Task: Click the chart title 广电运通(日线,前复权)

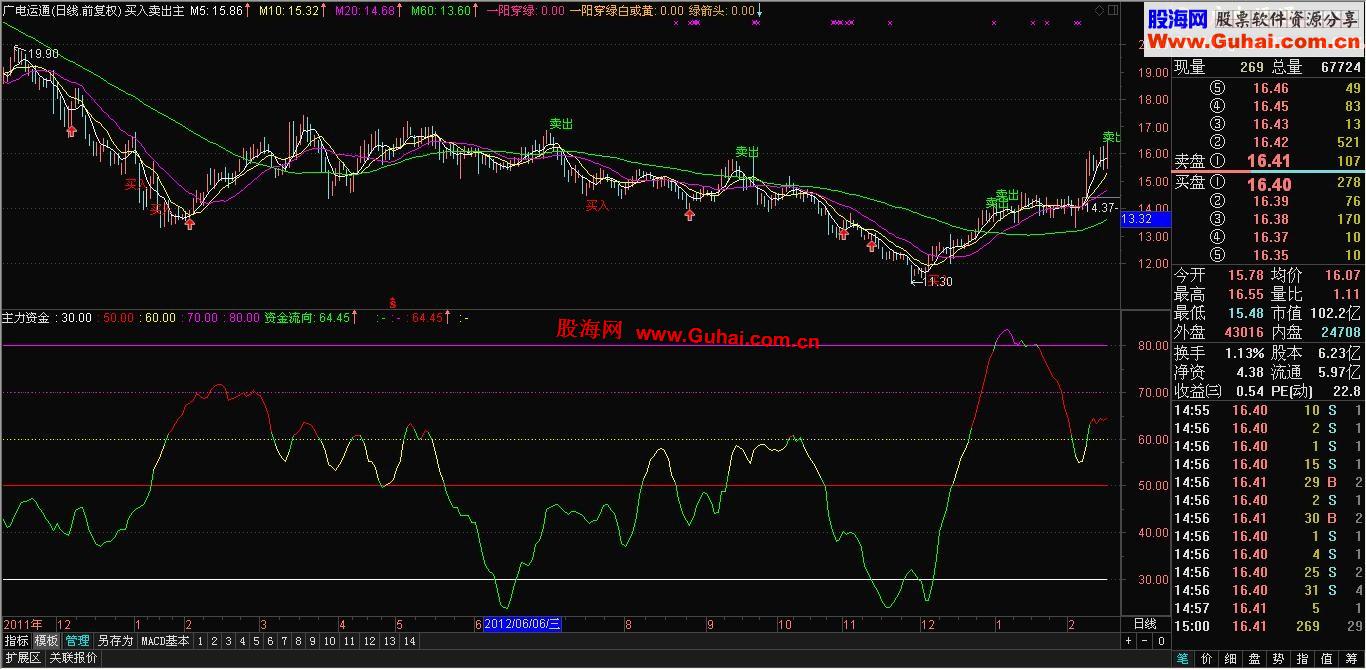Action: pyautogui.click(x=62, y=10)
